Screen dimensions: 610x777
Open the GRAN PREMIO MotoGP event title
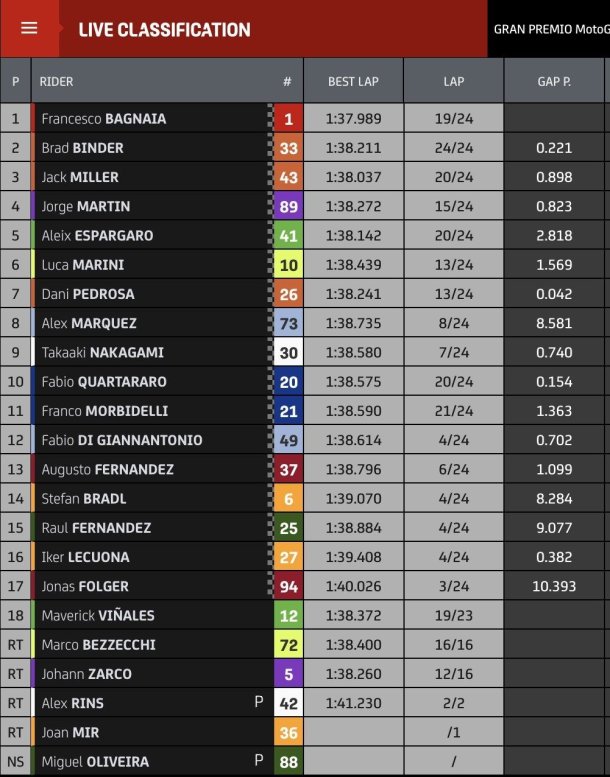[x=552, y=29]
